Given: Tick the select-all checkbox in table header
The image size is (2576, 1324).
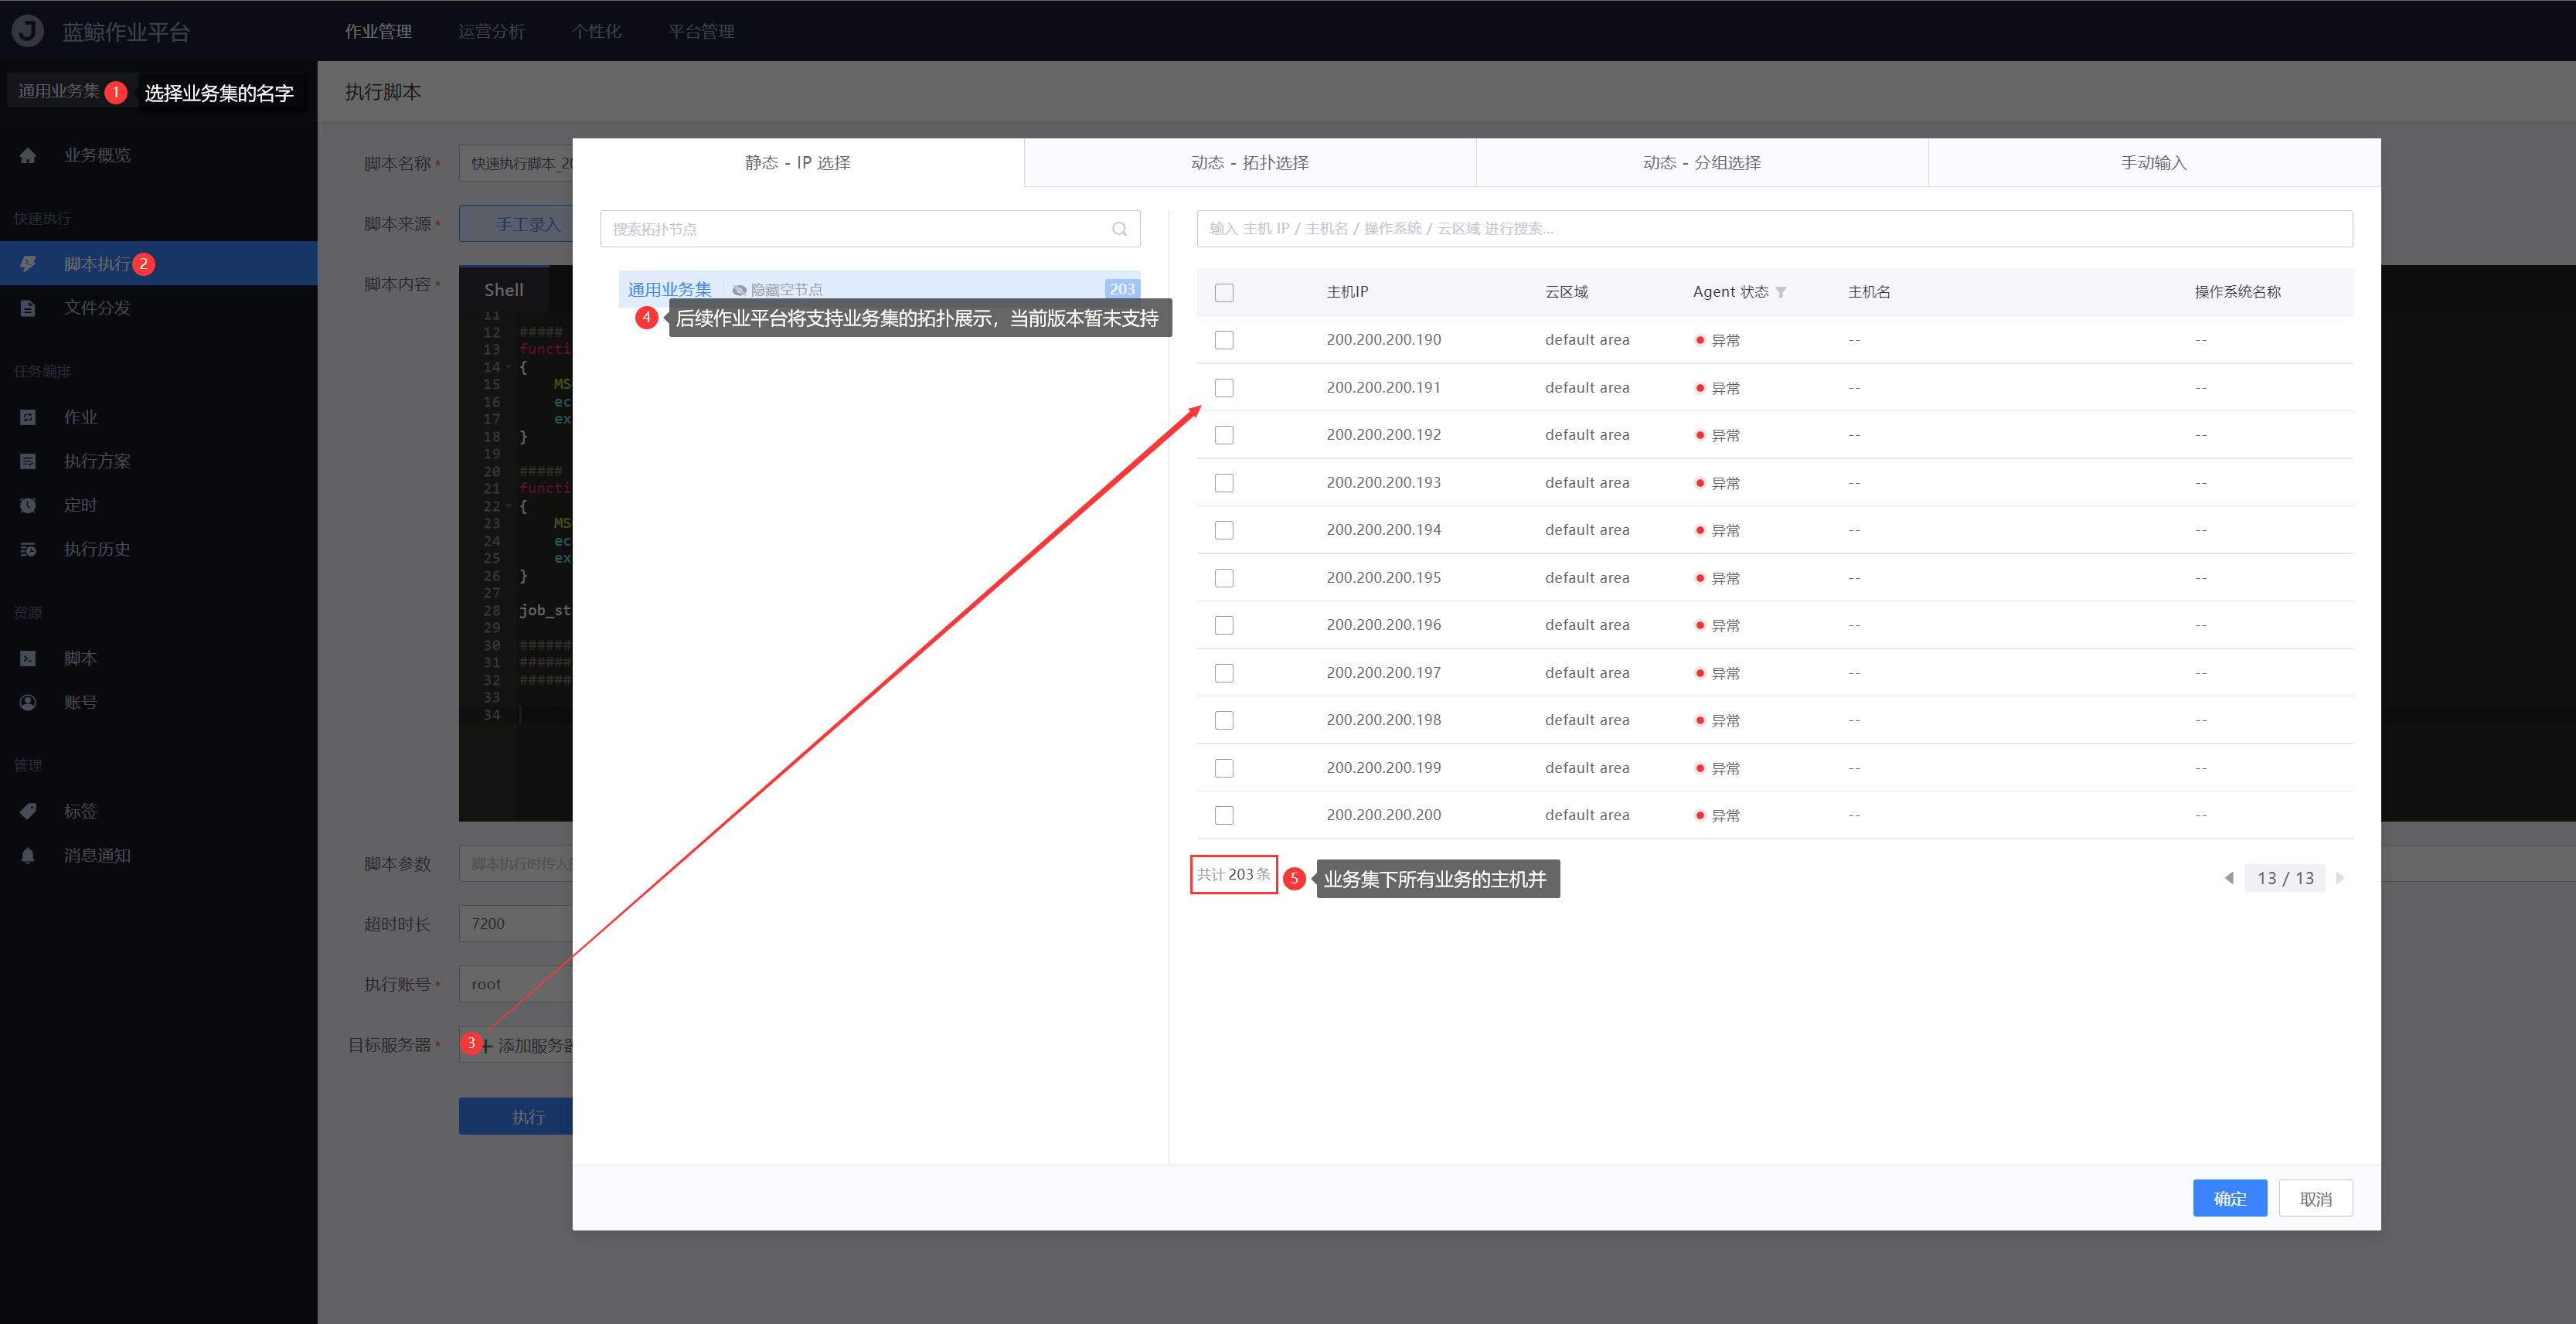Looking at the screenshot, I should pos(1224,292).
